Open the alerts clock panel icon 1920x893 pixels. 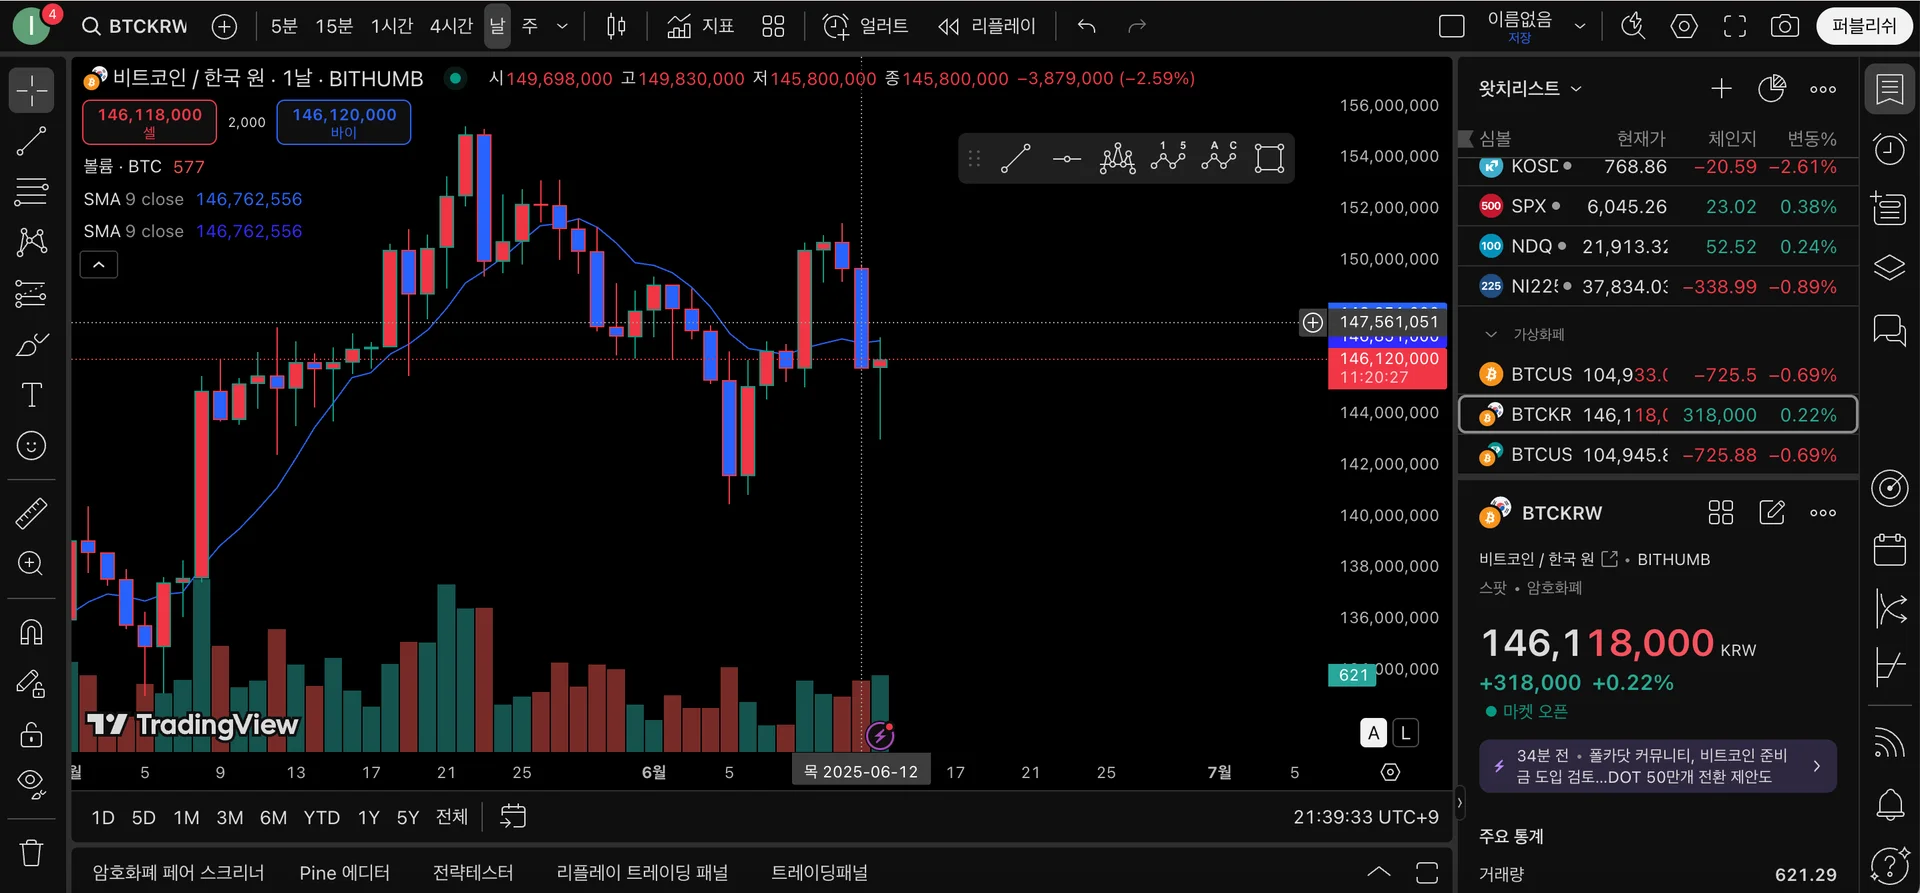click(1889, 149)
